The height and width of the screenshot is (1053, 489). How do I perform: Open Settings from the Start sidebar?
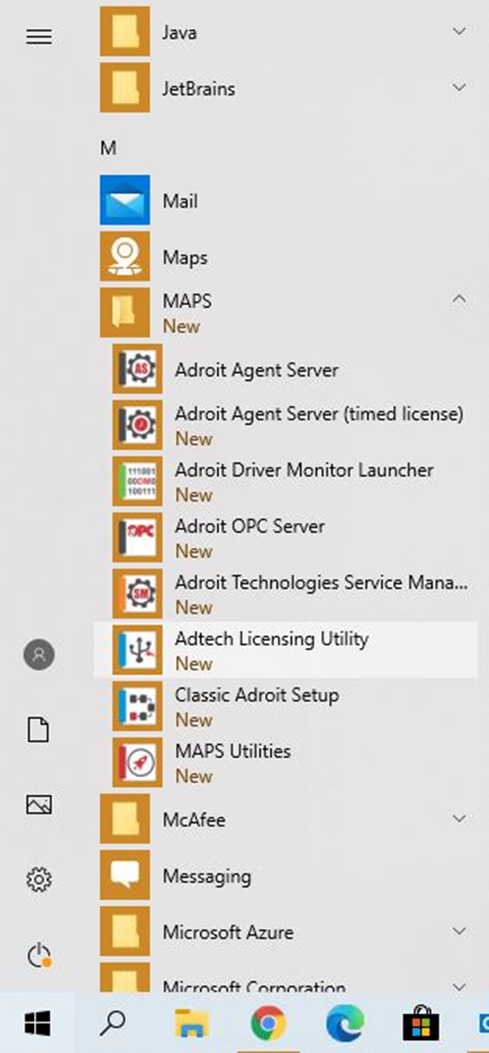39,879
